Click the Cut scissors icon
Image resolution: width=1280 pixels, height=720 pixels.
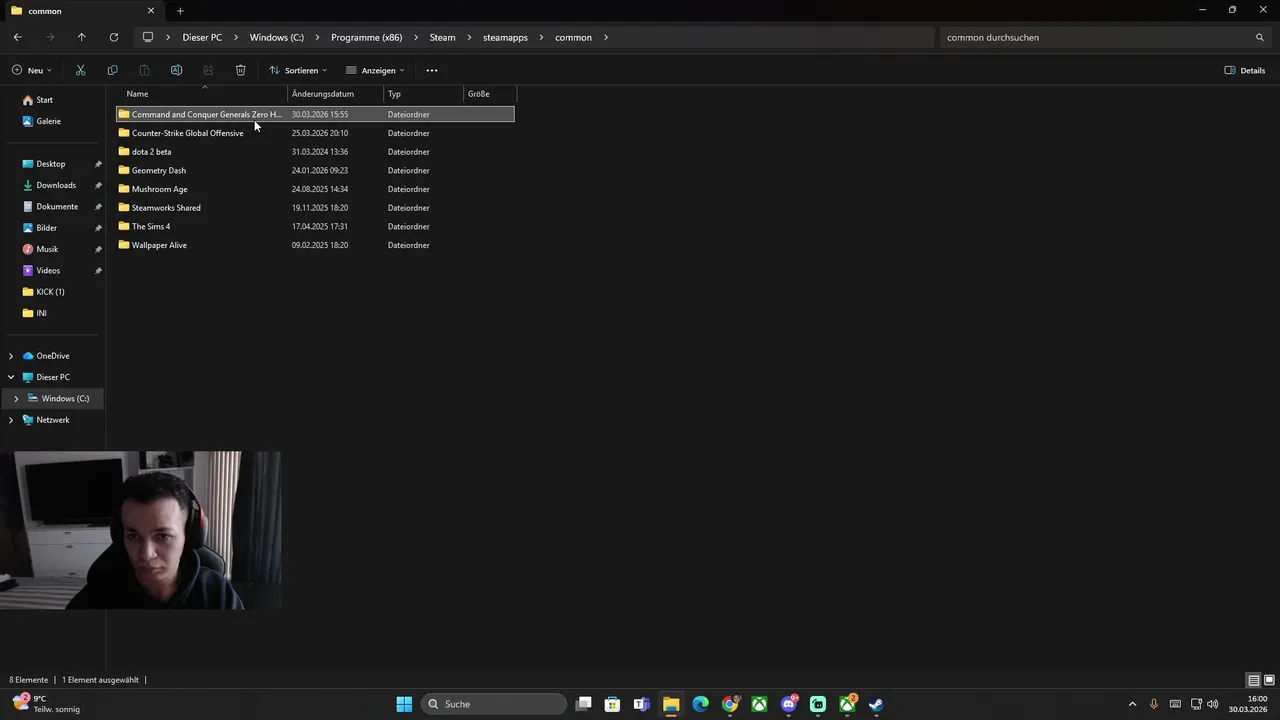tap(81, 70)
